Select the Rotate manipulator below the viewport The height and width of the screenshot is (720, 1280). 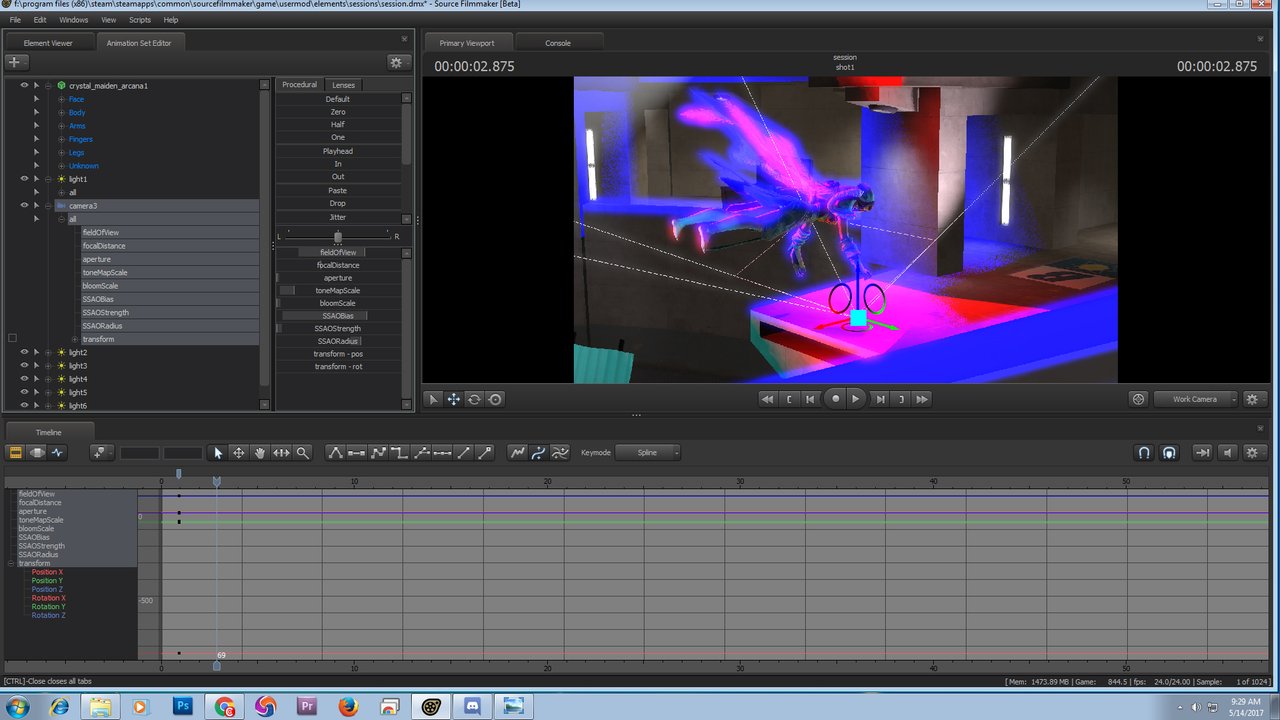474,399
